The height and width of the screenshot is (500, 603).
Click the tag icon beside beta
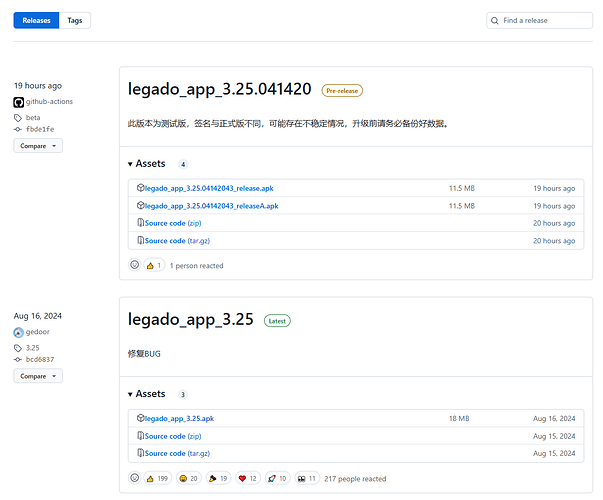coord(18,118)
